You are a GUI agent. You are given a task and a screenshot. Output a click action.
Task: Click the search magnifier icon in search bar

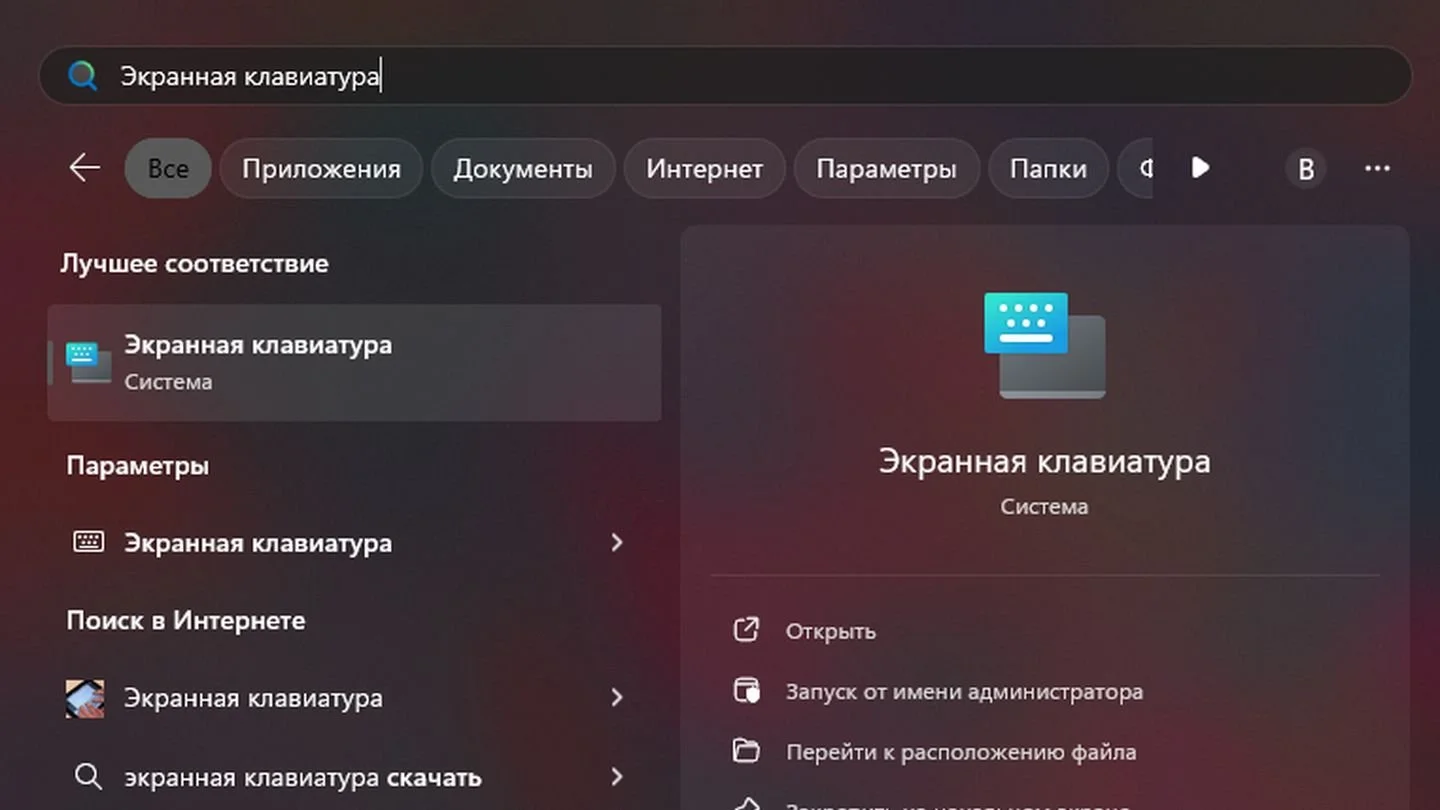[x=83, y=76]
